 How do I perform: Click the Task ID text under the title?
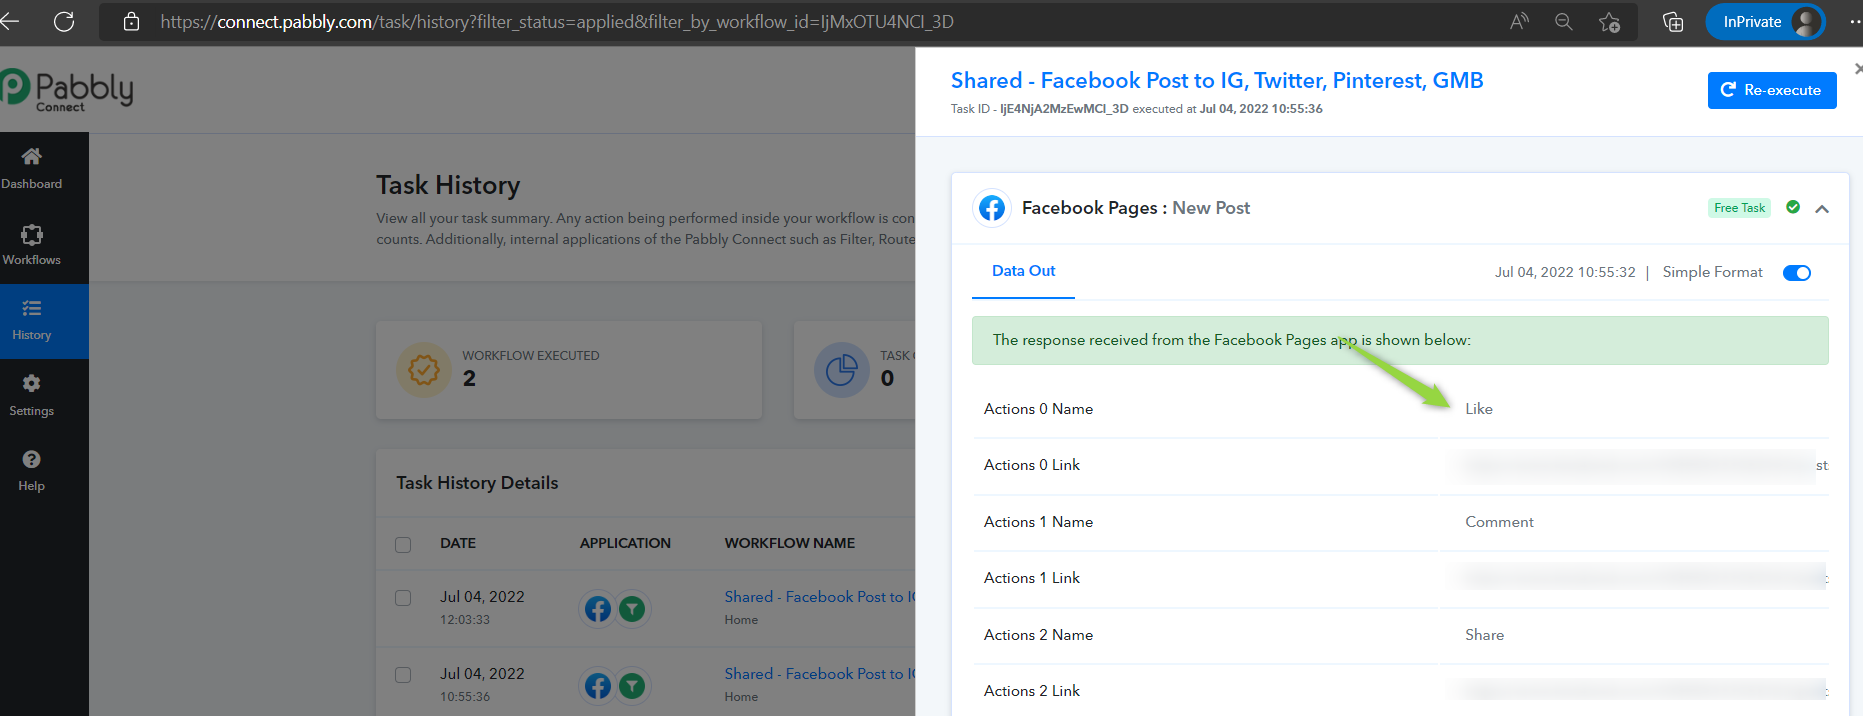(x=1136, y=109)
